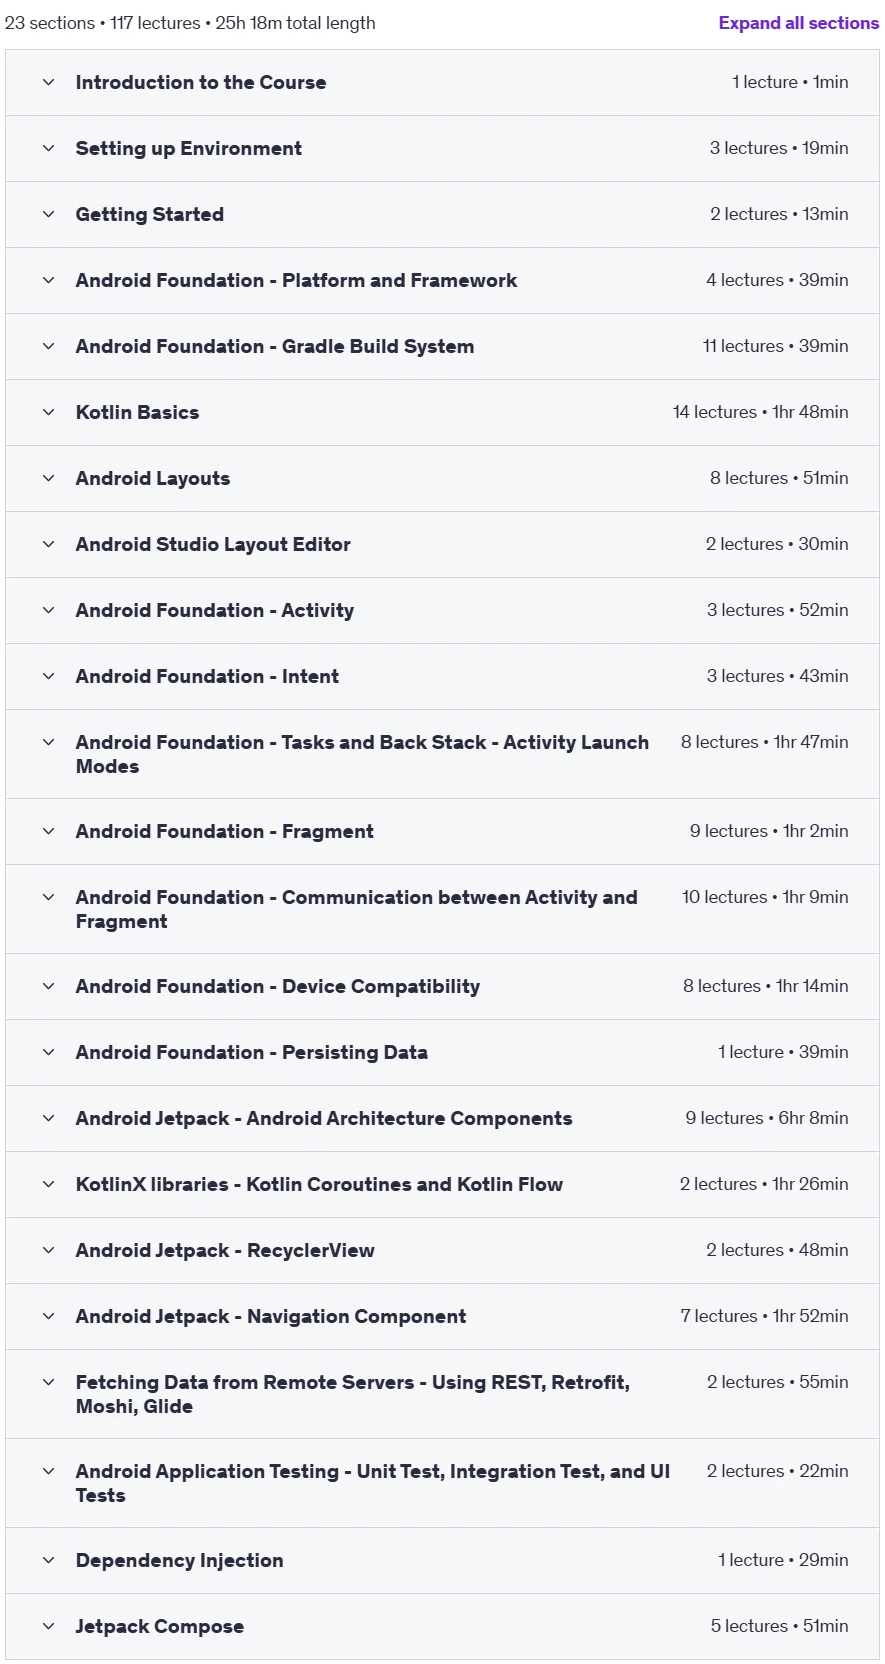Image resolution: width=885 pixels, height=1664 pixels.
Task: Click chevron beside Dependency Injection
Action: (x=48, y=1560)
